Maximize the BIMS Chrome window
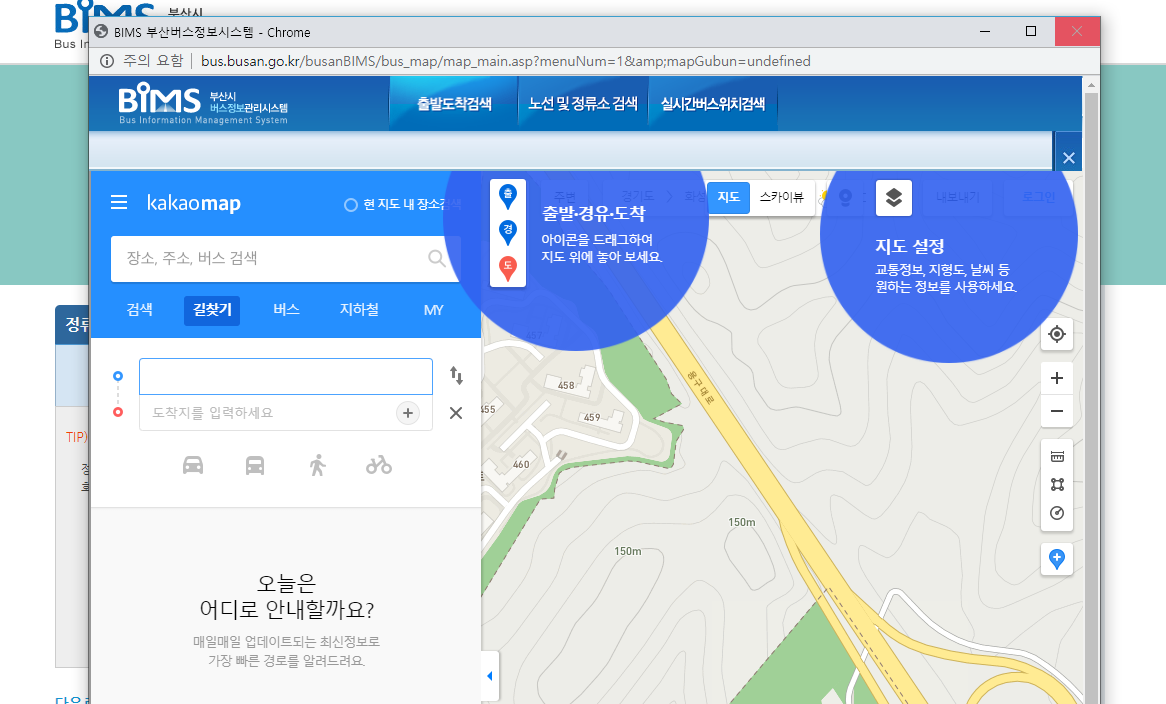The image size is (1166, 704). click(1031, 31)
